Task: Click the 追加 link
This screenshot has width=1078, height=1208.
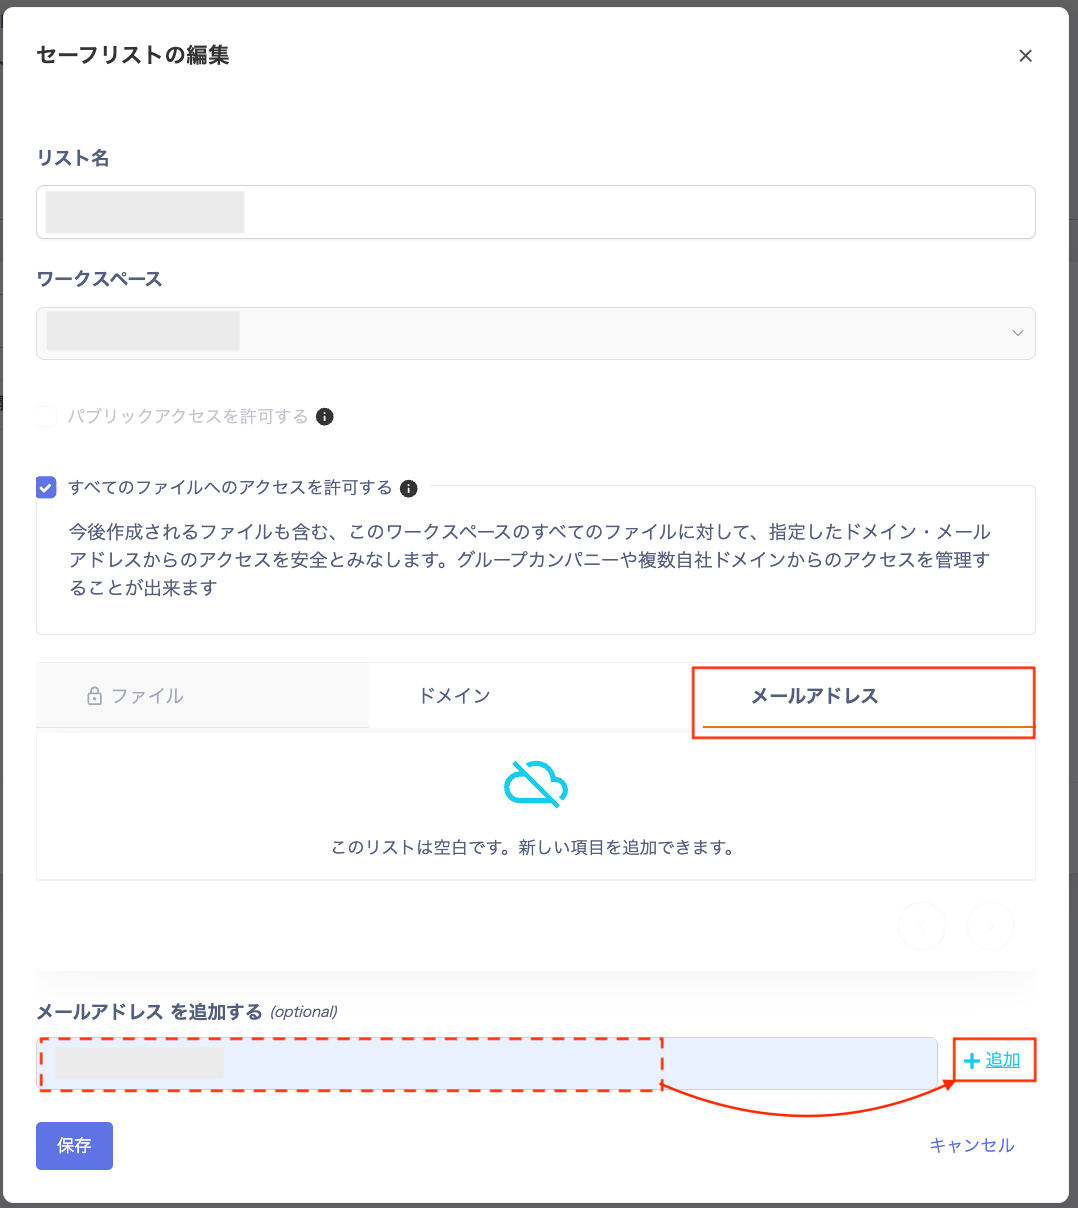Action: pos(1003,1060)
